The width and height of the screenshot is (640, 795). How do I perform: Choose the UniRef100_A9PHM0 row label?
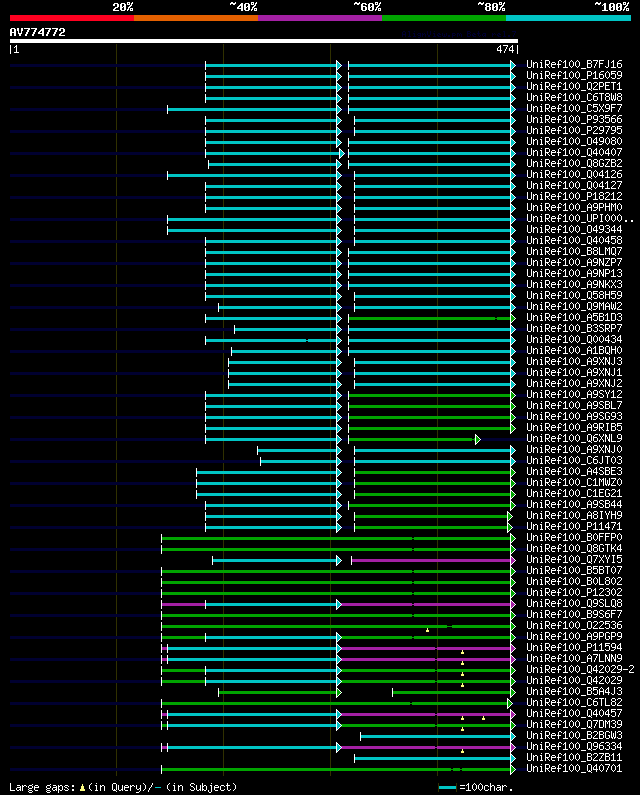click(574, 207)
